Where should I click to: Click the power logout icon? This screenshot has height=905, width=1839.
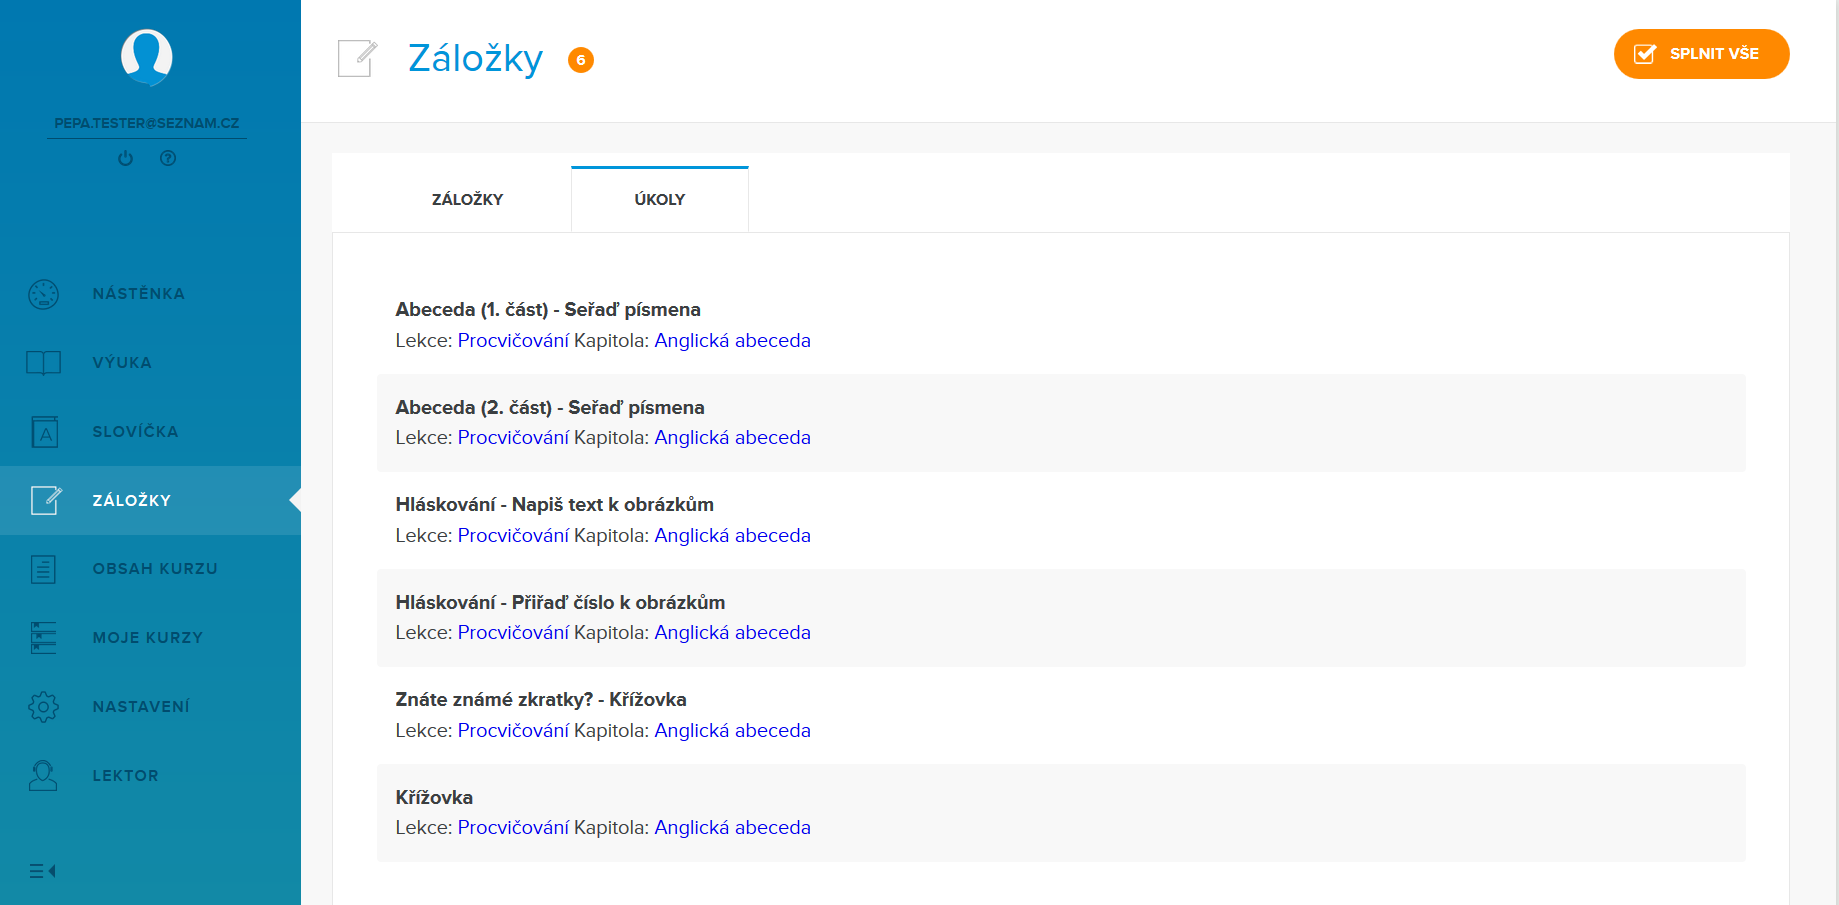125,158
